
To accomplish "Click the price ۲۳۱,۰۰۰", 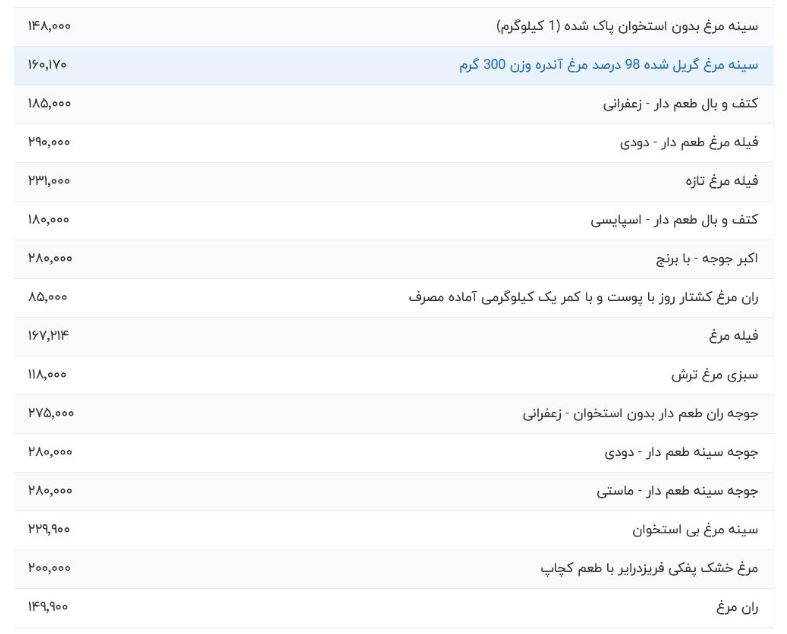I will coord(49,181).
